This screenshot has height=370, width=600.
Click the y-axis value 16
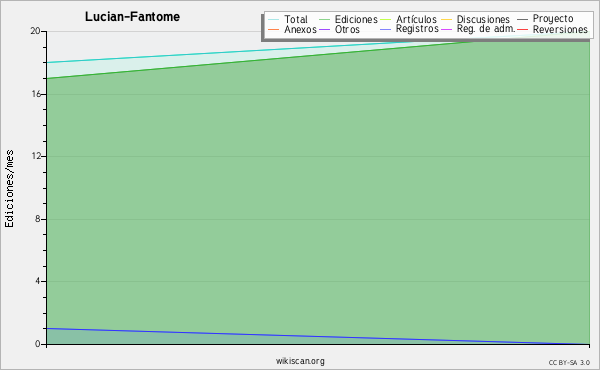point(36,94)
